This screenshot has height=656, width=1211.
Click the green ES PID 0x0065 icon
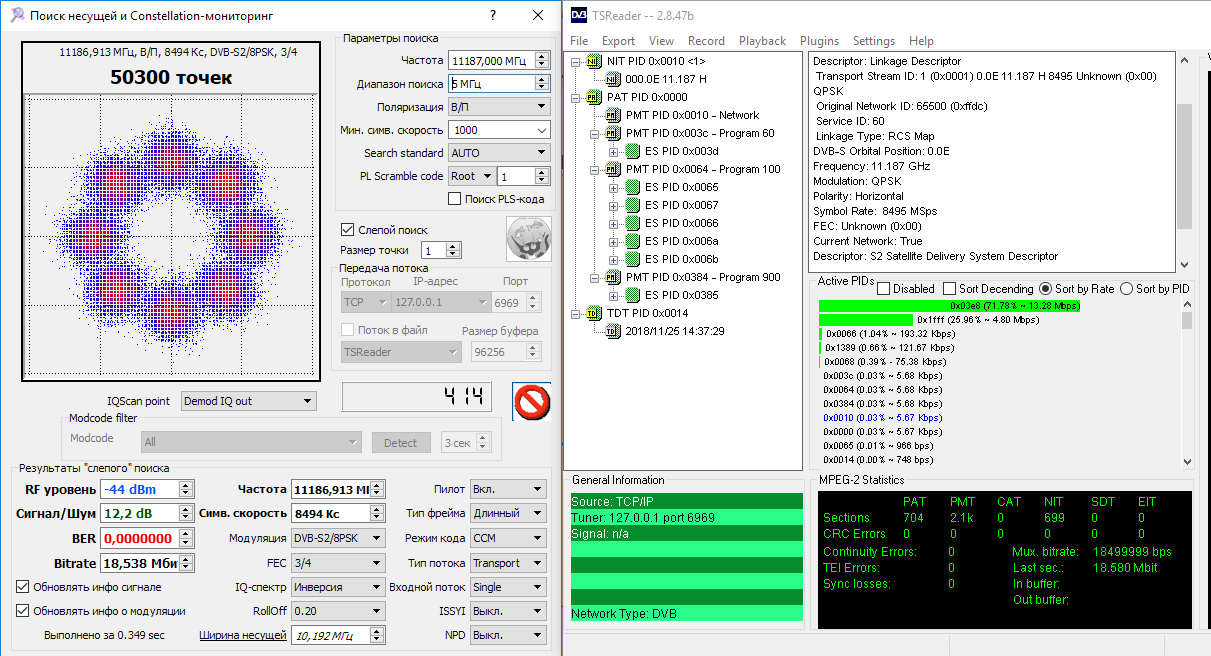pyautogui.click(x=632, y=187)
